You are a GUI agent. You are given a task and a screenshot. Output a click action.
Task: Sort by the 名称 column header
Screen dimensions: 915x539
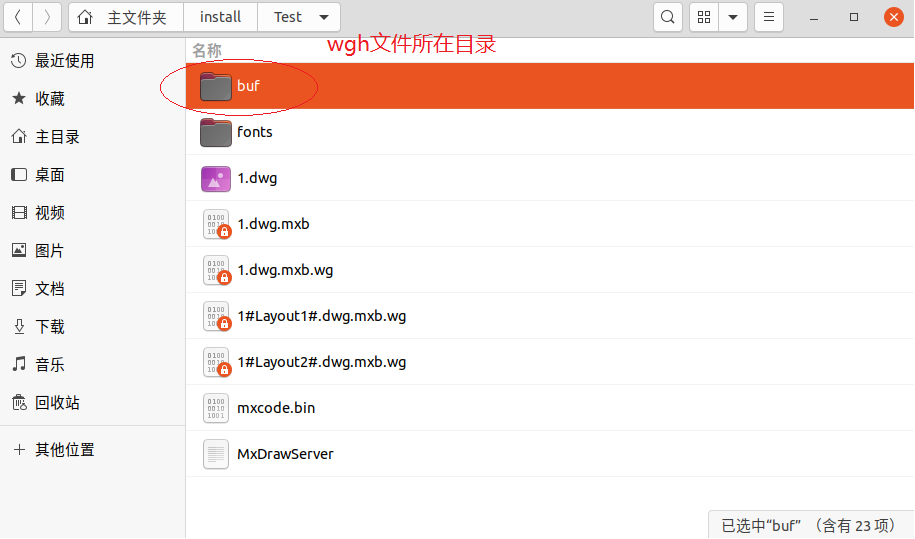(x=207, y=51)
